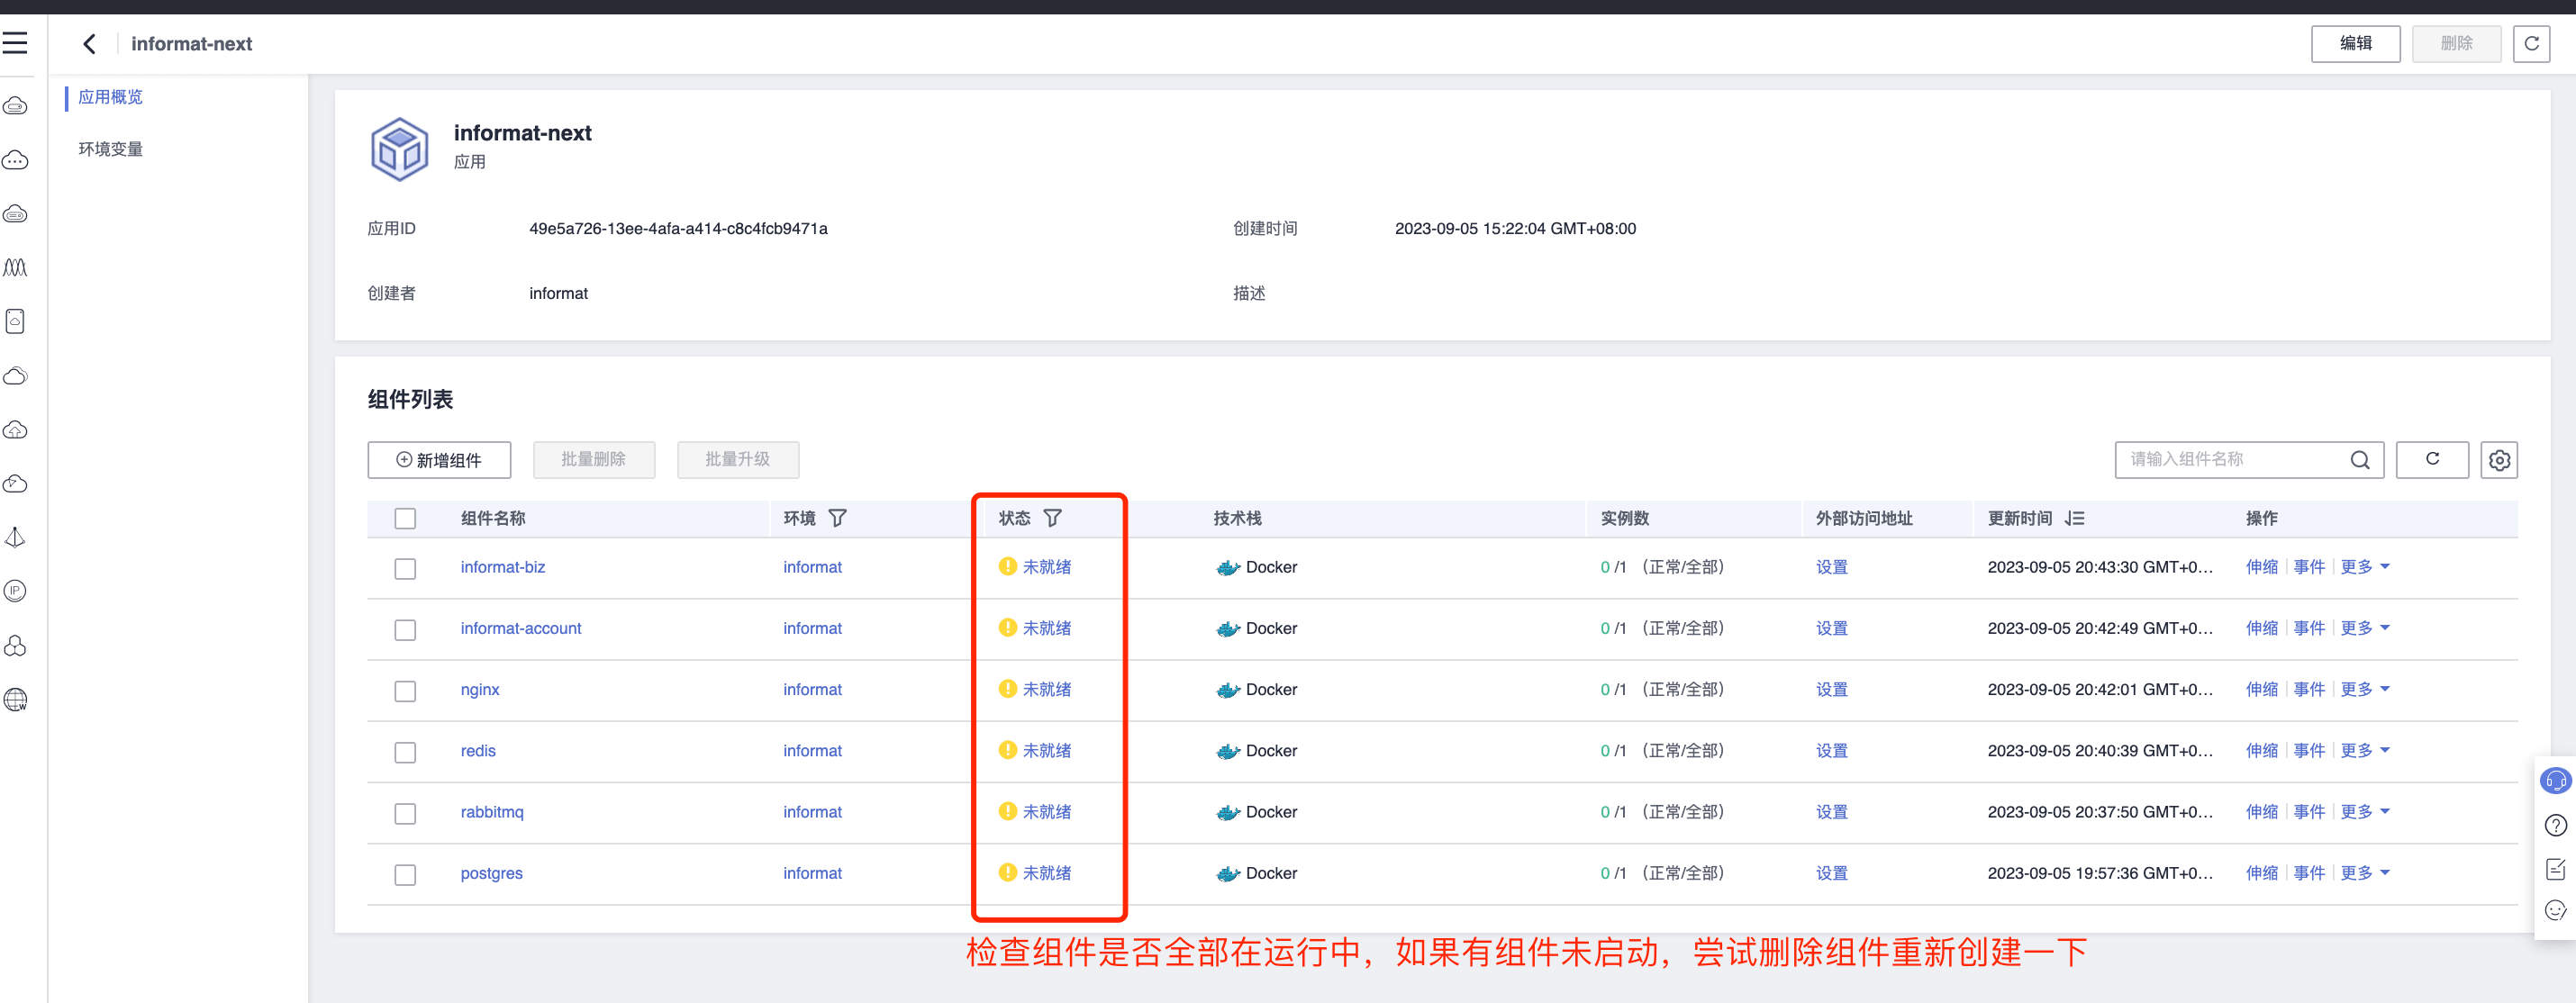Screen dimensions: 2576x1003
Task: Tick the checkbox for nginx
Action: (405, 691)
